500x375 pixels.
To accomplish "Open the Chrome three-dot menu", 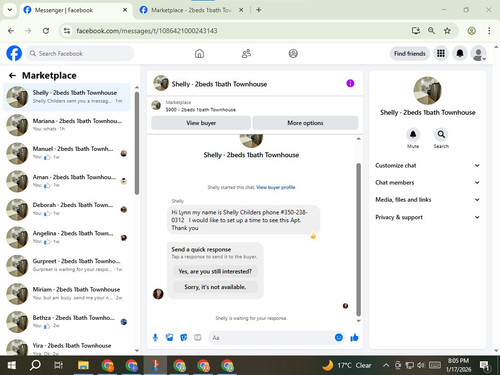I will tap(489, 31).
